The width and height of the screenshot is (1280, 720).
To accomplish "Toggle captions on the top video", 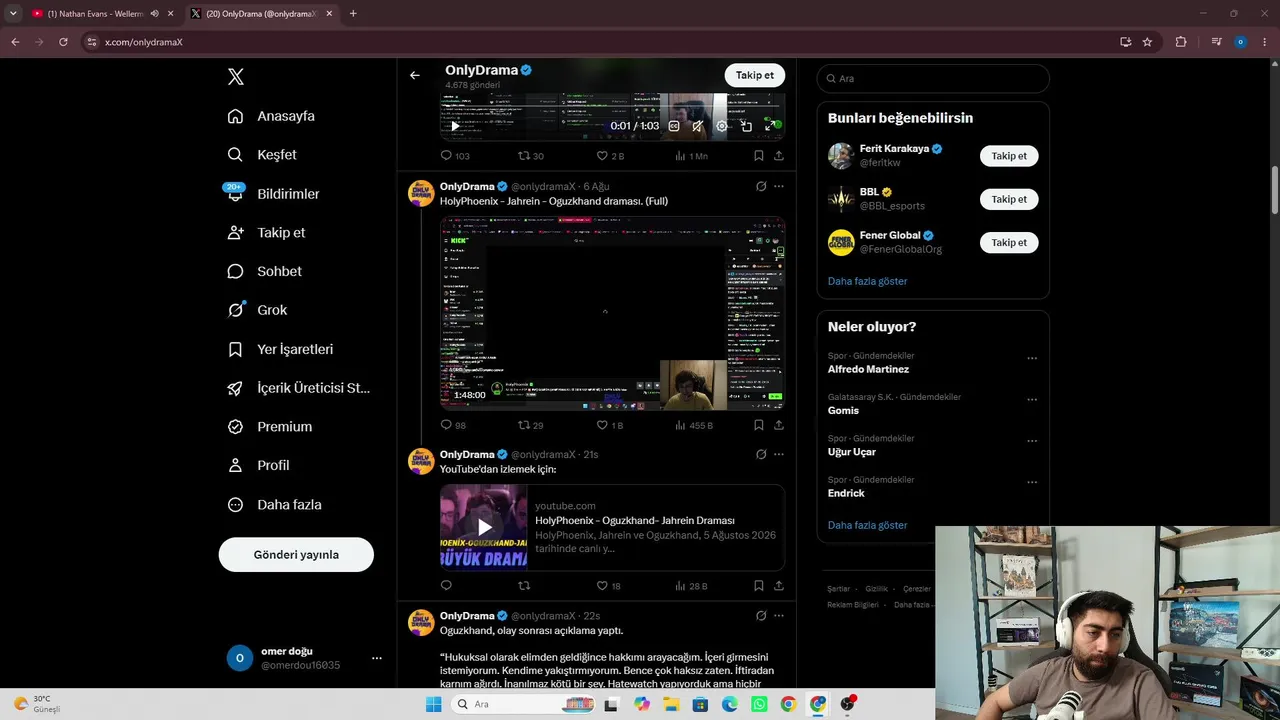I will [674, 126].
